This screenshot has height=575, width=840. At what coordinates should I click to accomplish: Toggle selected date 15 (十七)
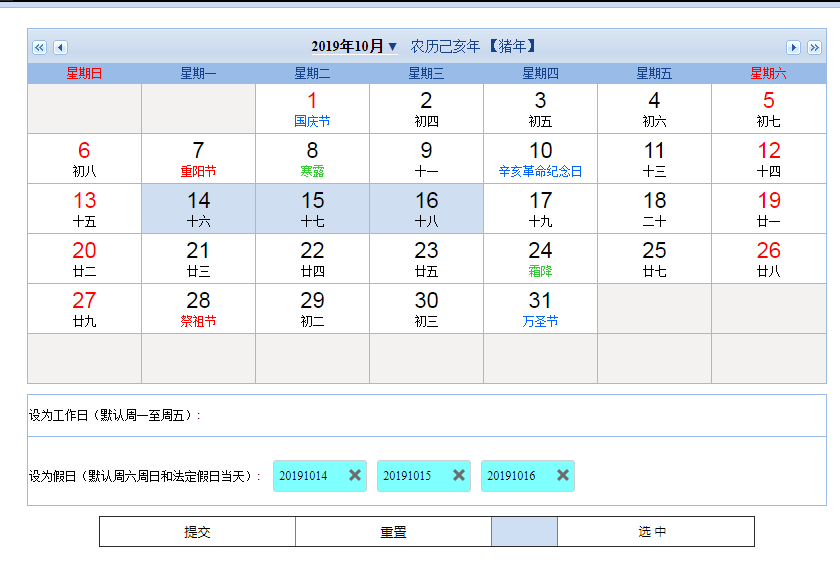312,209
